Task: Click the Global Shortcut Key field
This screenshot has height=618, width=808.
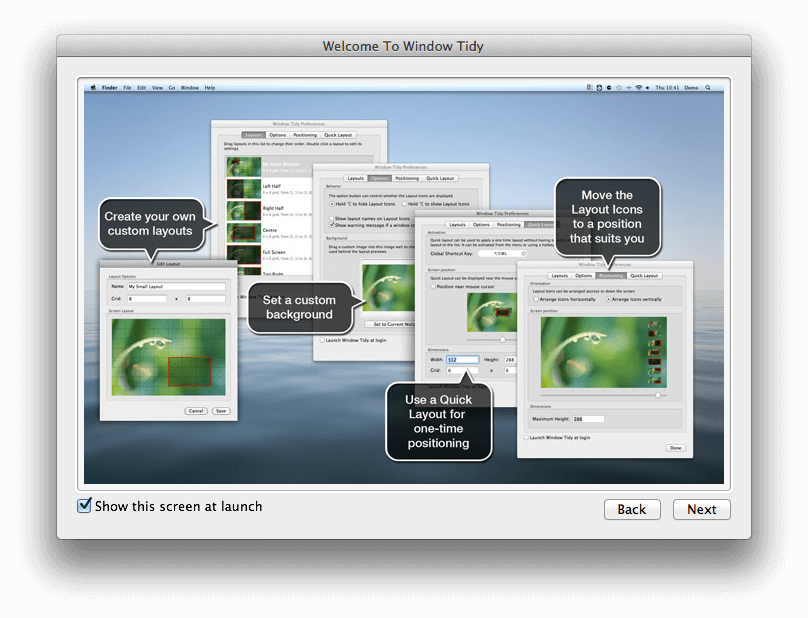Action: pyautogui.click(x=502, y=254)
